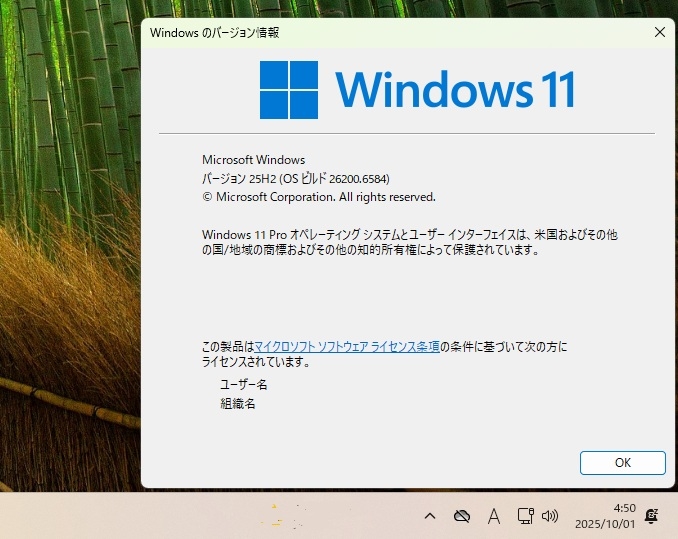This screenshot has width=678, height=539.
Task: Click the © Microsoft Corporation. All rights reserved. text
Action: click(x=319, y=197)
